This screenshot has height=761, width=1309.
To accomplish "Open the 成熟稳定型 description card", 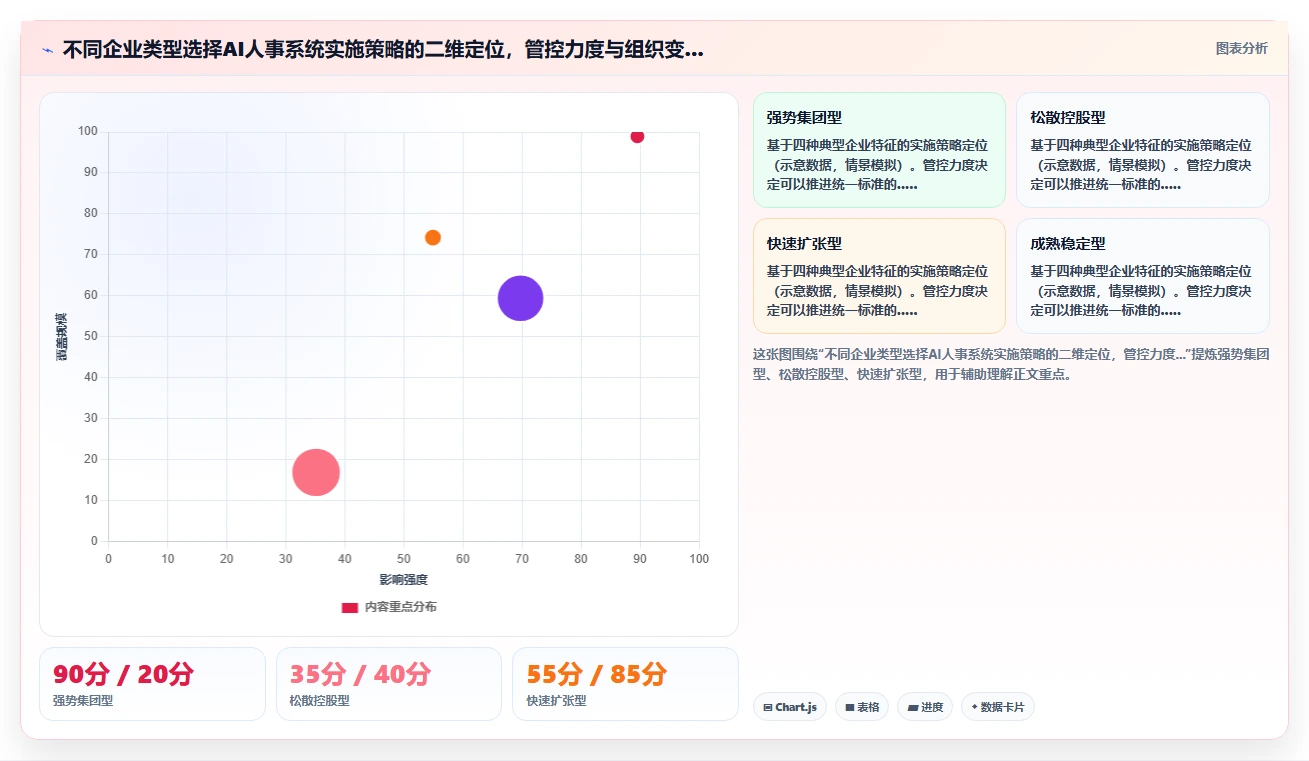I will [1143, 276].
